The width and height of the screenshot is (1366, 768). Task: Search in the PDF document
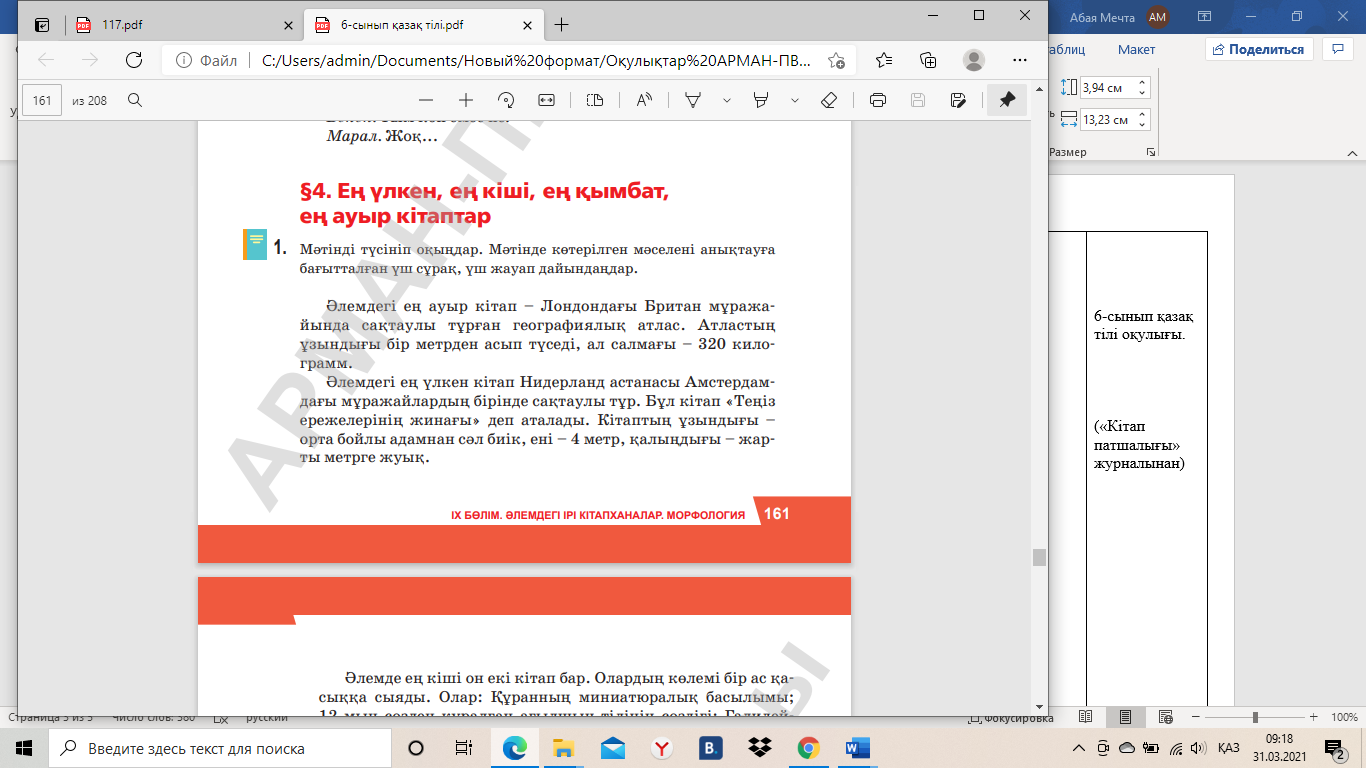point(134,100)
